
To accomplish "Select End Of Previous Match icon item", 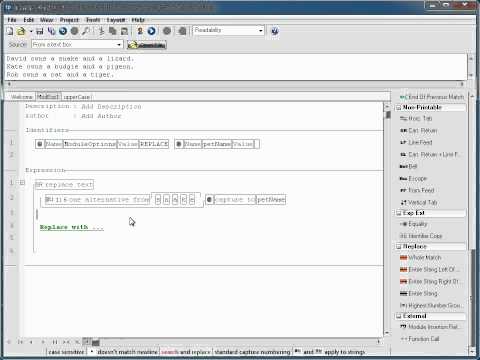I will tap(403, 97).
